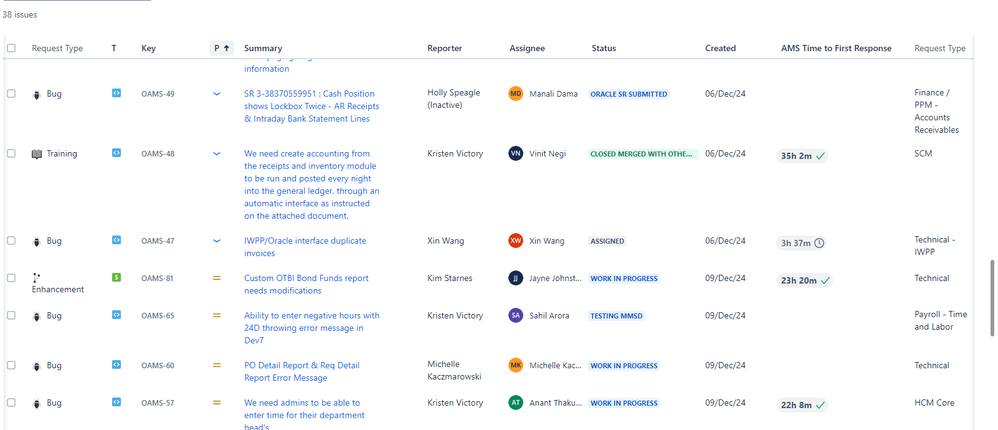Click the low priority chevron icon on OAMS-47
Viewport: 998px width, 430px height.
(x=216, y=240)
